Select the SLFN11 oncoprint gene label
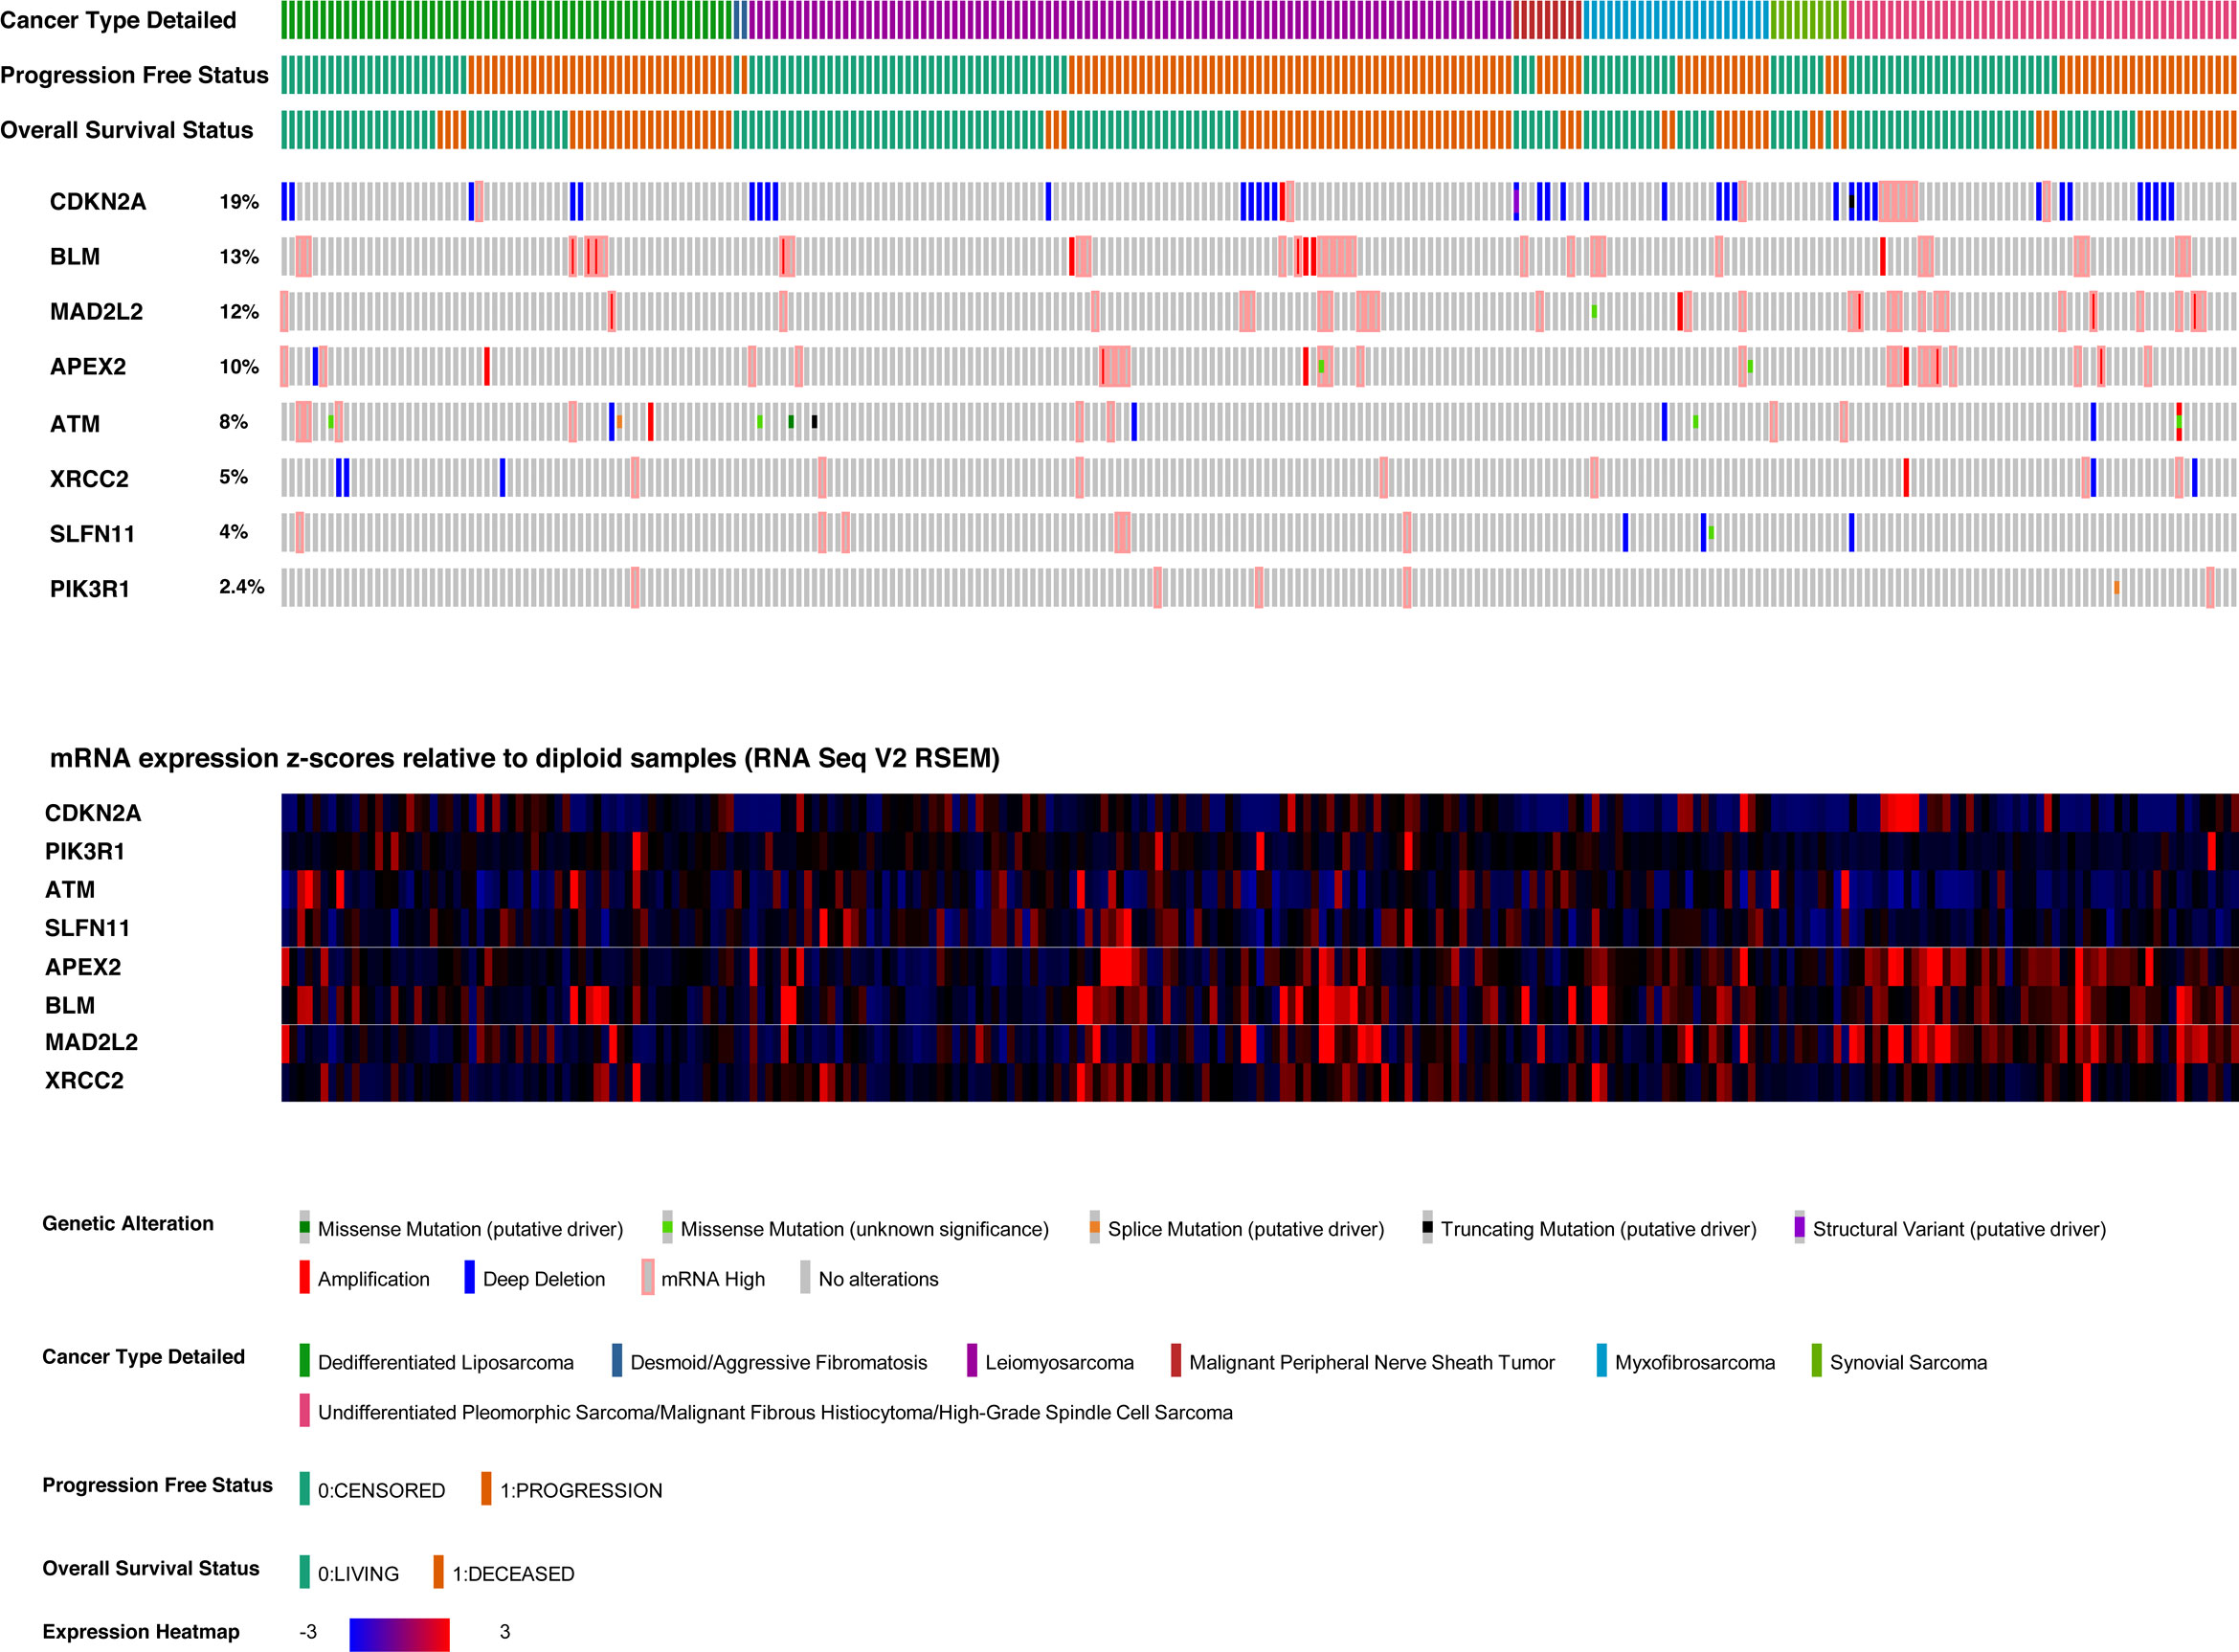 point(92,534)
